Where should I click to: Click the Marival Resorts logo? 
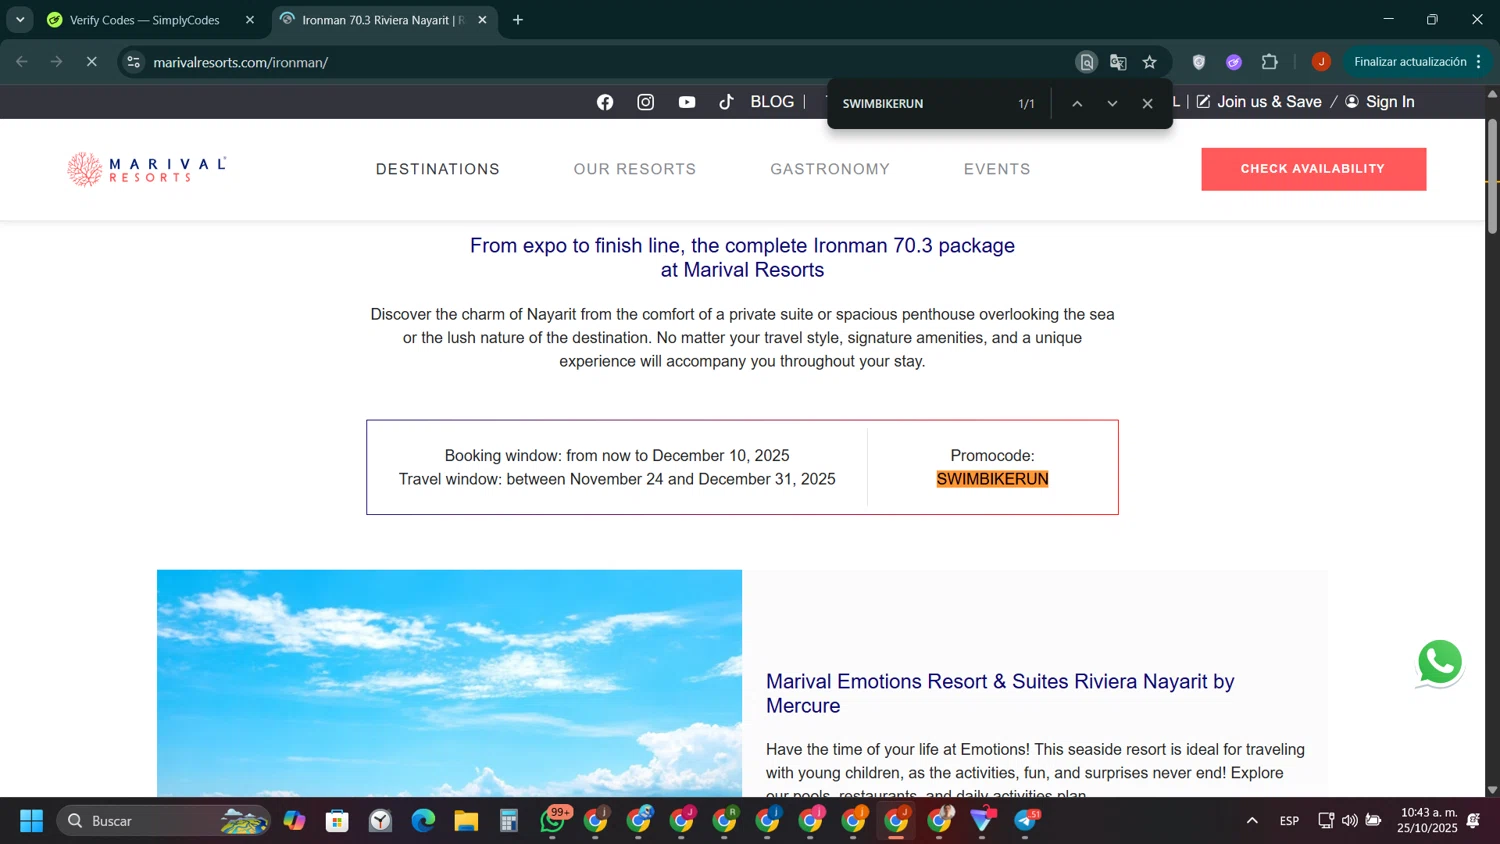pyautogui.click(x=147, y=169)
